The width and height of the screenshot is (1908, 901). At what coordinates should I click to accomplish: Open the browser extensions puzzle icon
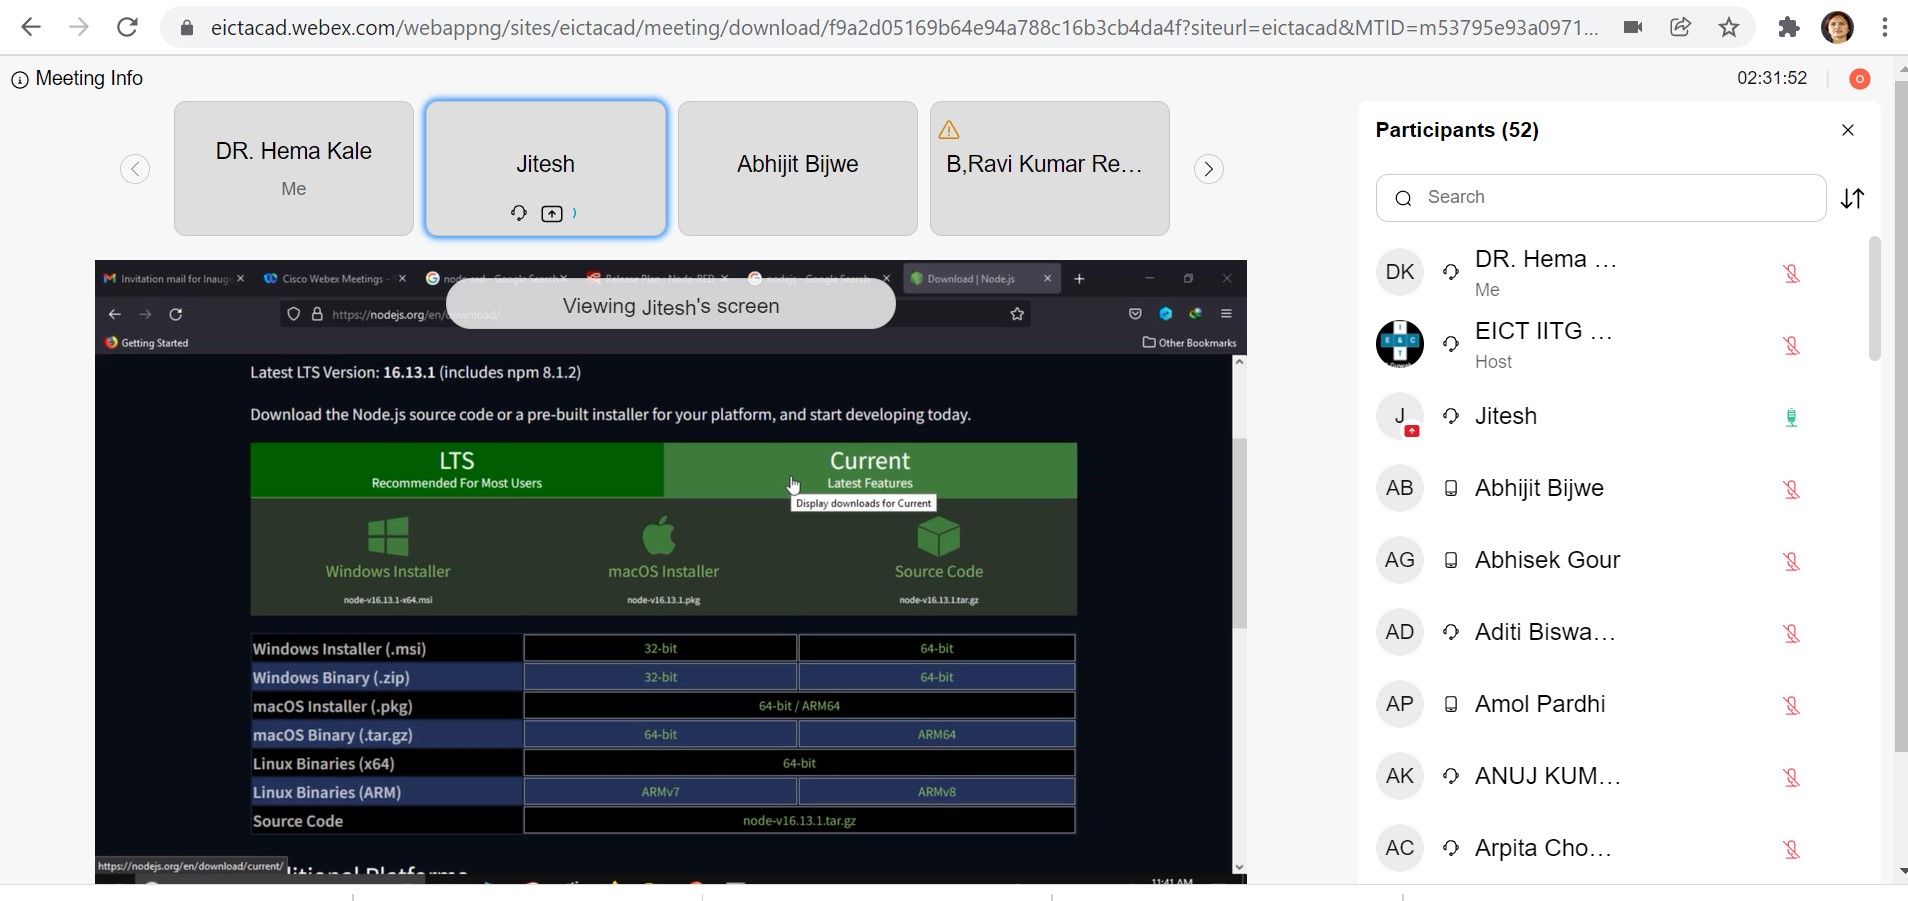1789,28
